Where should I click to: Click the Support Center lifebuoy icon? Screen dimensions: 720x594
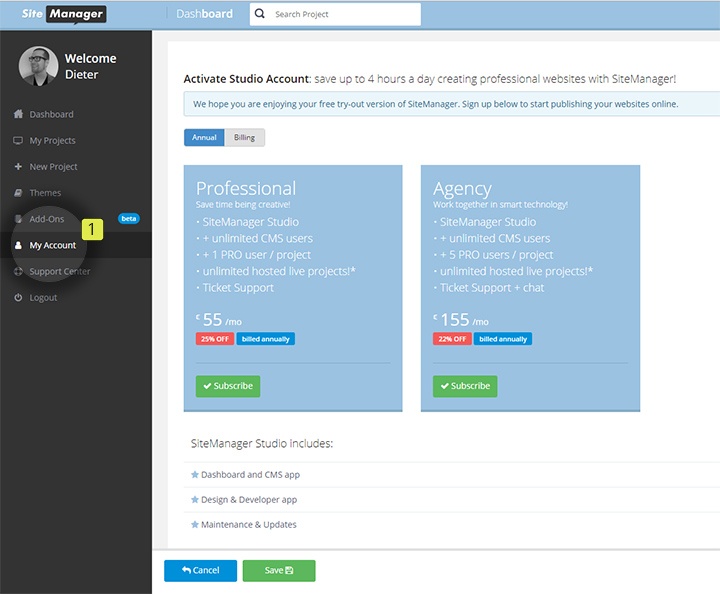[18, 271]
